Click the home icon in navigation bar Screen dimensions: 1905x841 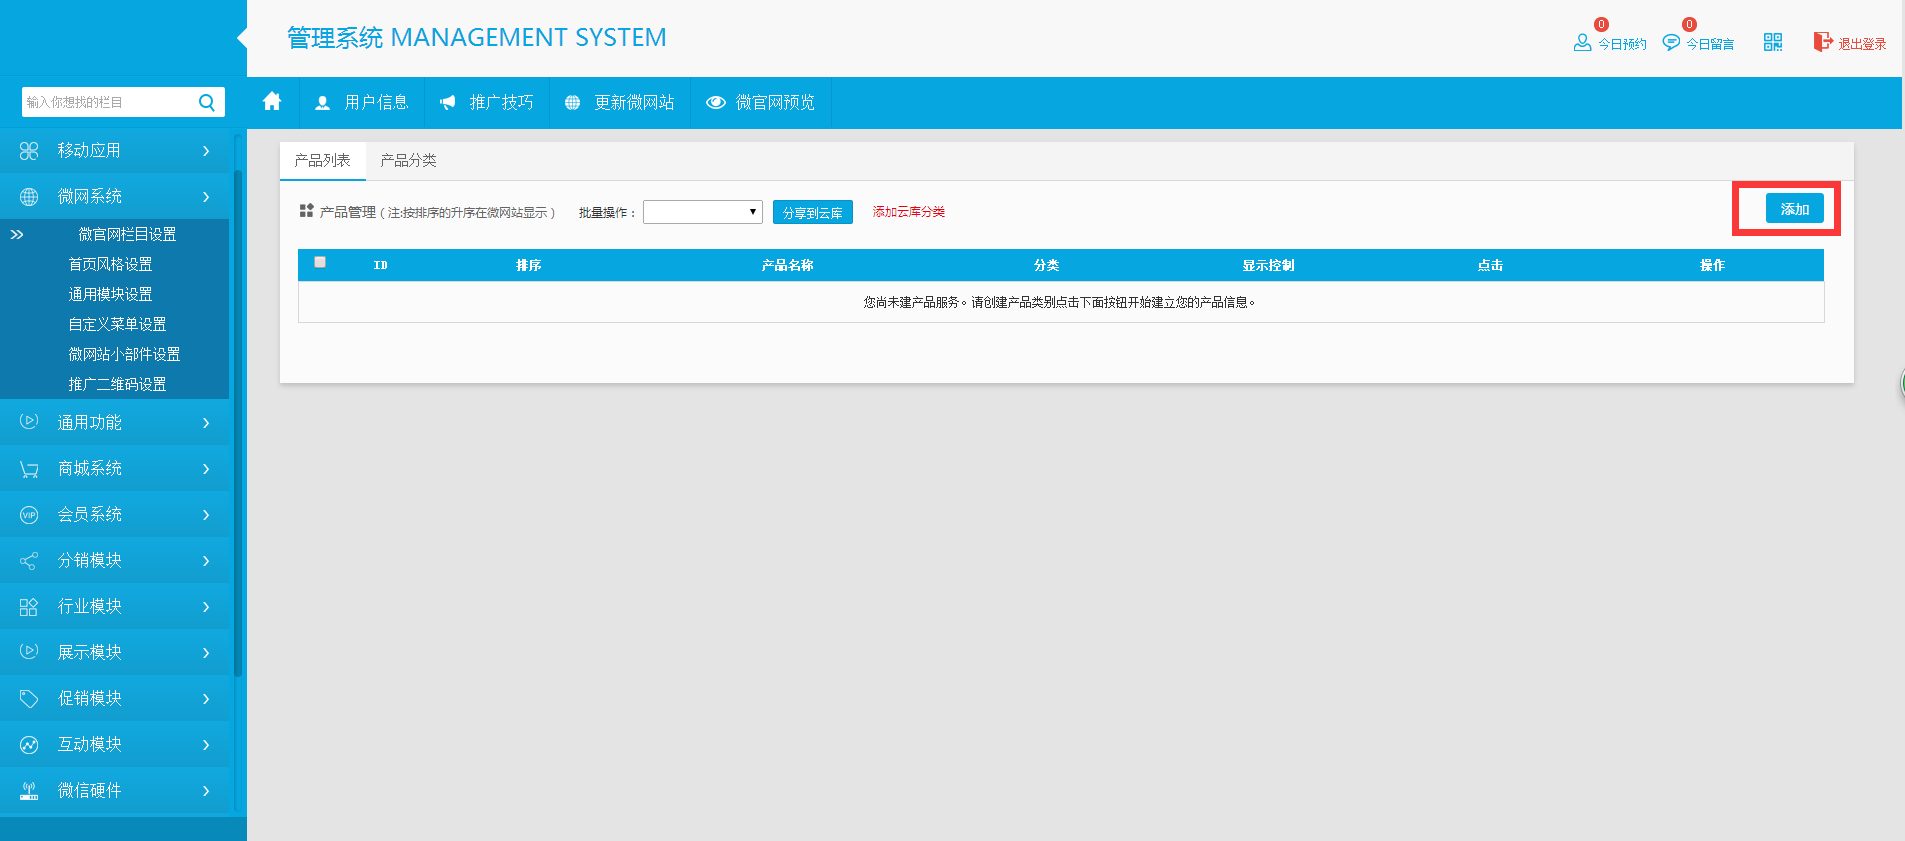tap(272, 102)
